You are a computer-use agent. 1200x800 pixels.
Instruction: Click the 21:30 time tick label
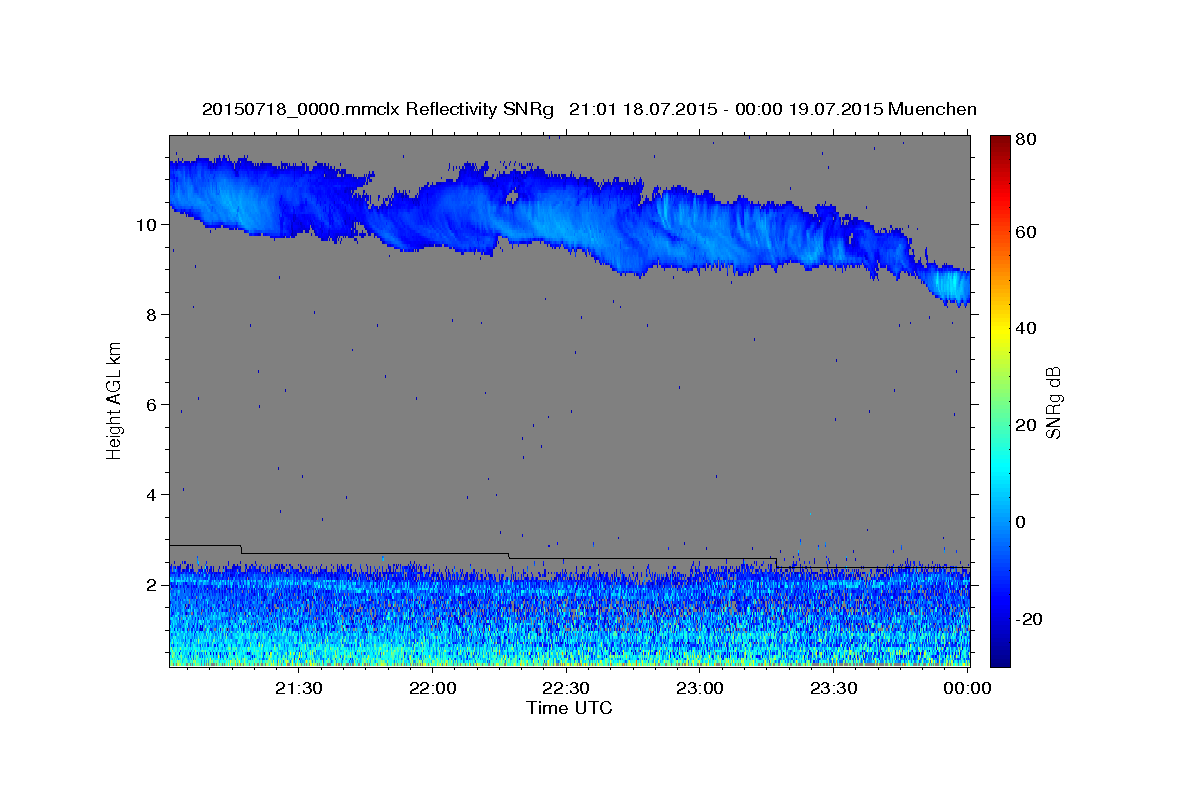point(298,688)
